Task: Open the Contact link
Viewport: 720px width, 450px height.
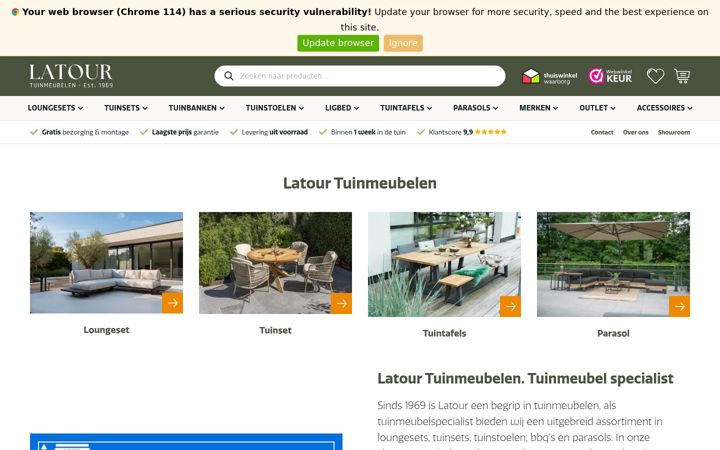Action: click(602, 132)
